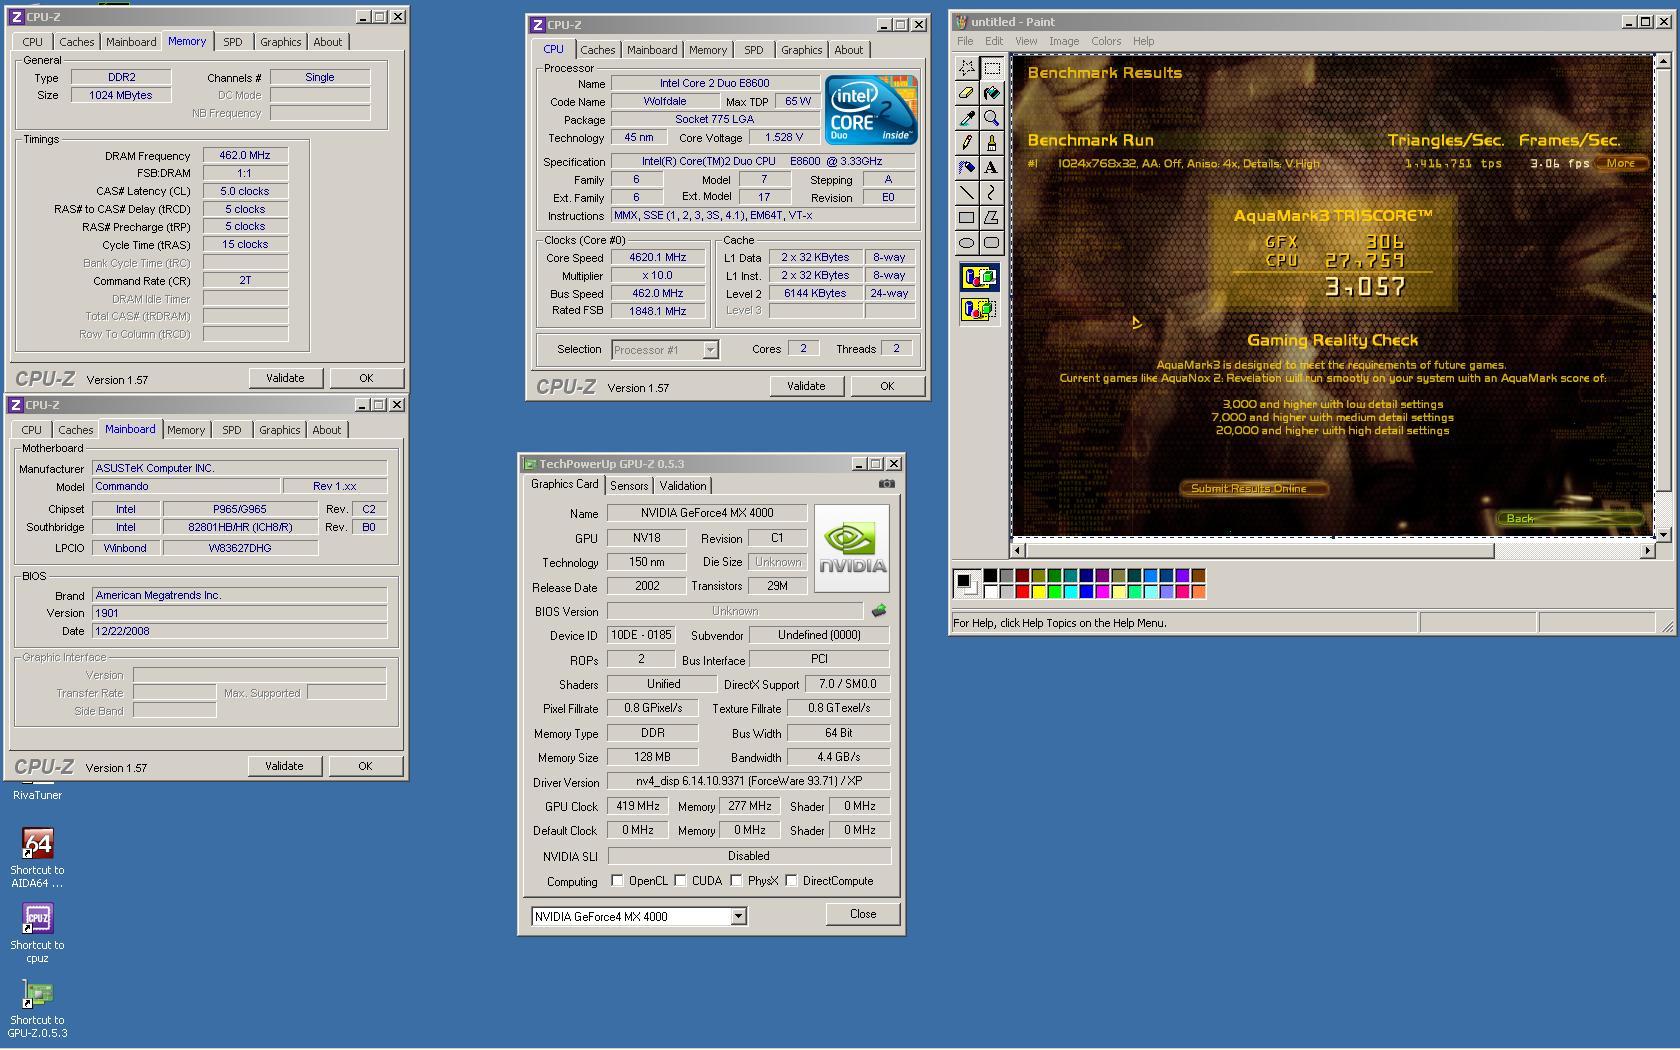Open the RivaTuner desktop shortcut label
This screenshot has width=1680, height=1050.
(x=37, y=796)
